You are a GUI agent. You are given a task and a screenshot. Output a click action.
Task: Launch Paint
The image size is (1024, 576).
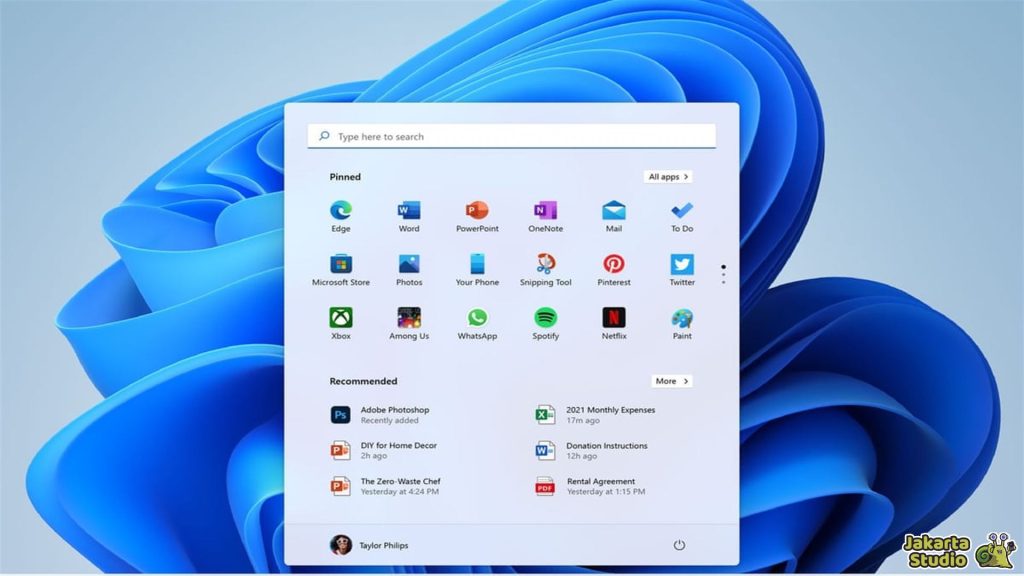coord(681,318)
